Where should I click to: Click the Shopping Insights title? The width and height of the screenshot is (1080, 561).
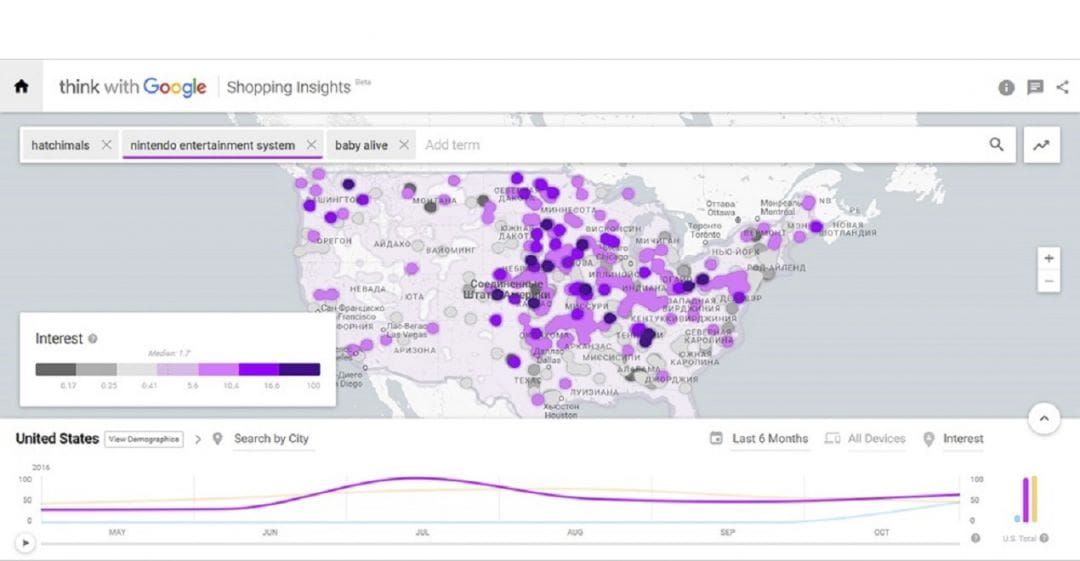tap(289, 88)
